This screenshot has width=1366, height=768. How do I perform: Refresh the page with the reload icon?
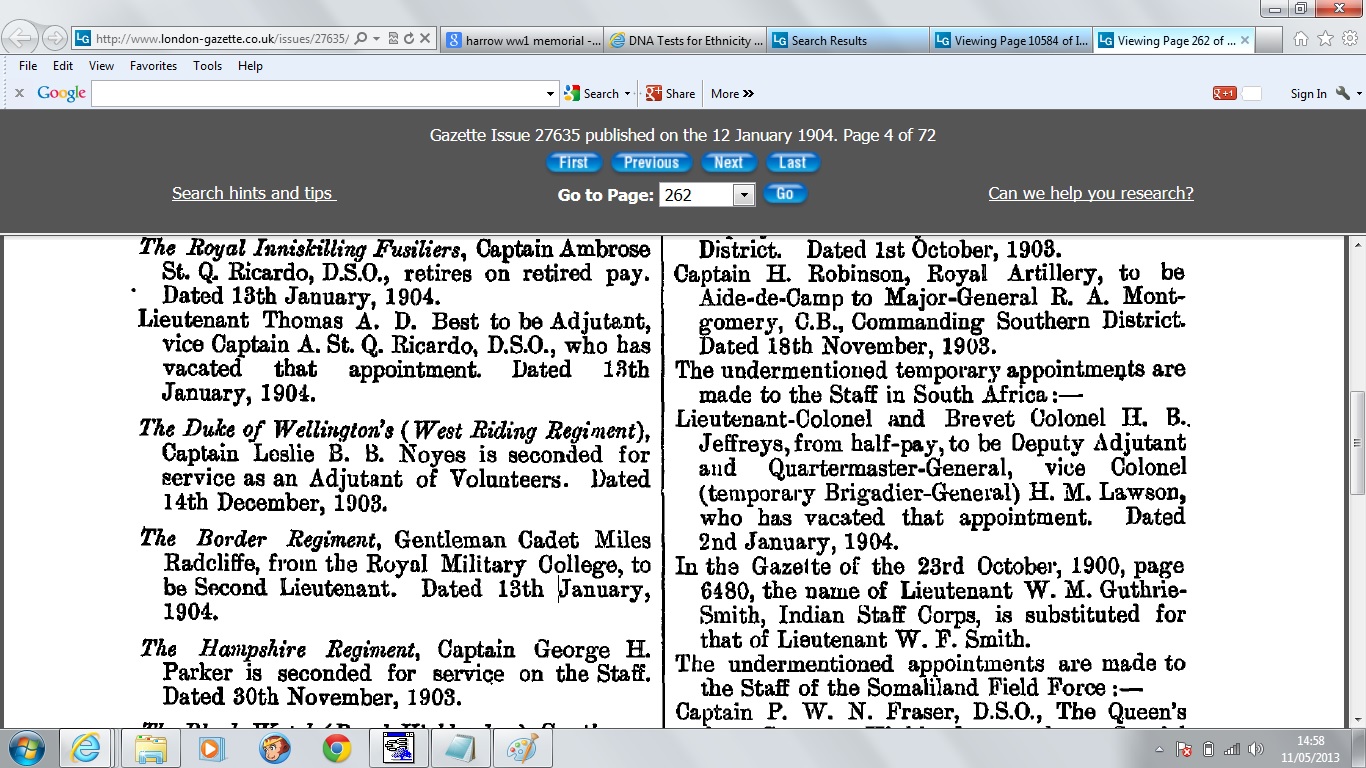[x=408, y=39]
